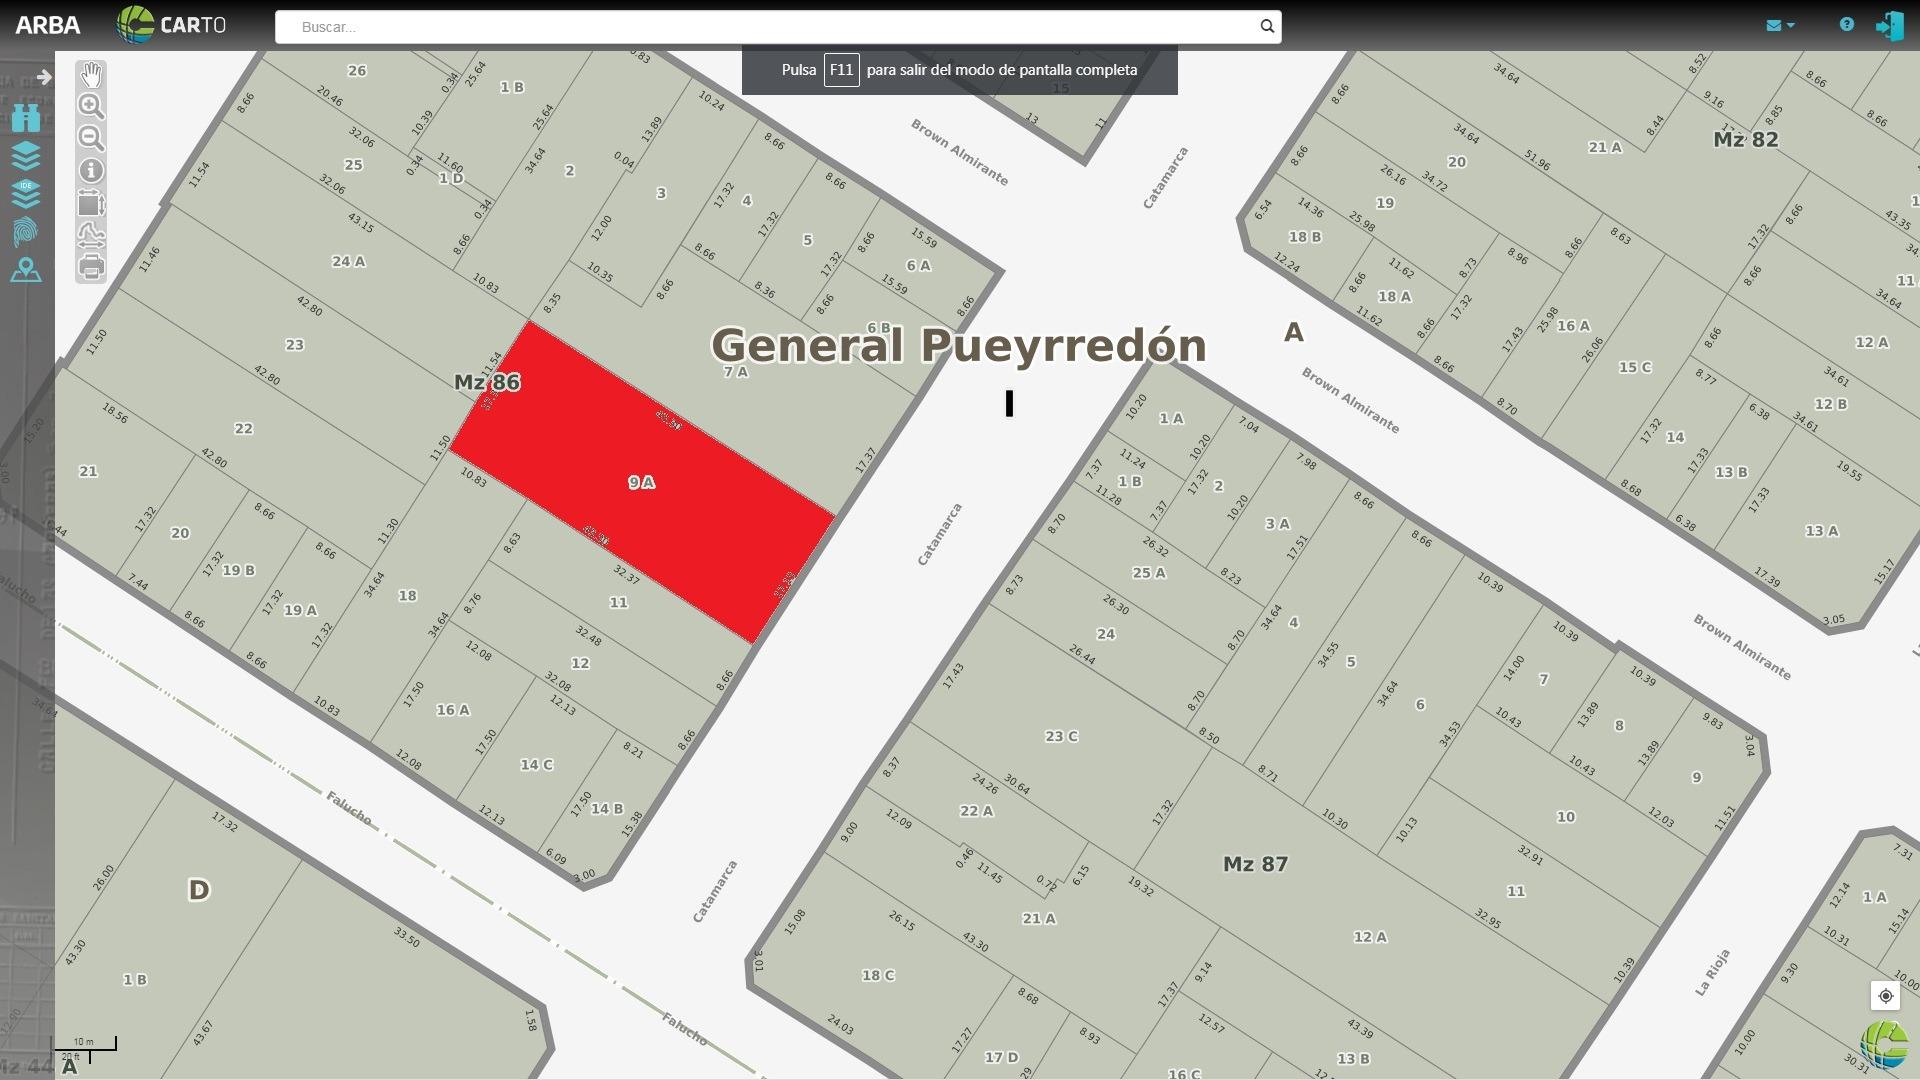Open the print map tool
Viewport: 1920px width, 1080px height.
91,267
